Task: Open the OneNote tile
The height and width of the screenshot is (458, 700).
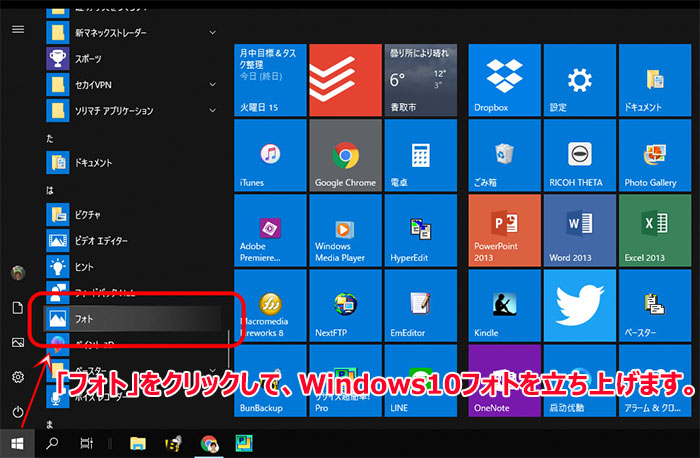Action: (x=504, y=380)
